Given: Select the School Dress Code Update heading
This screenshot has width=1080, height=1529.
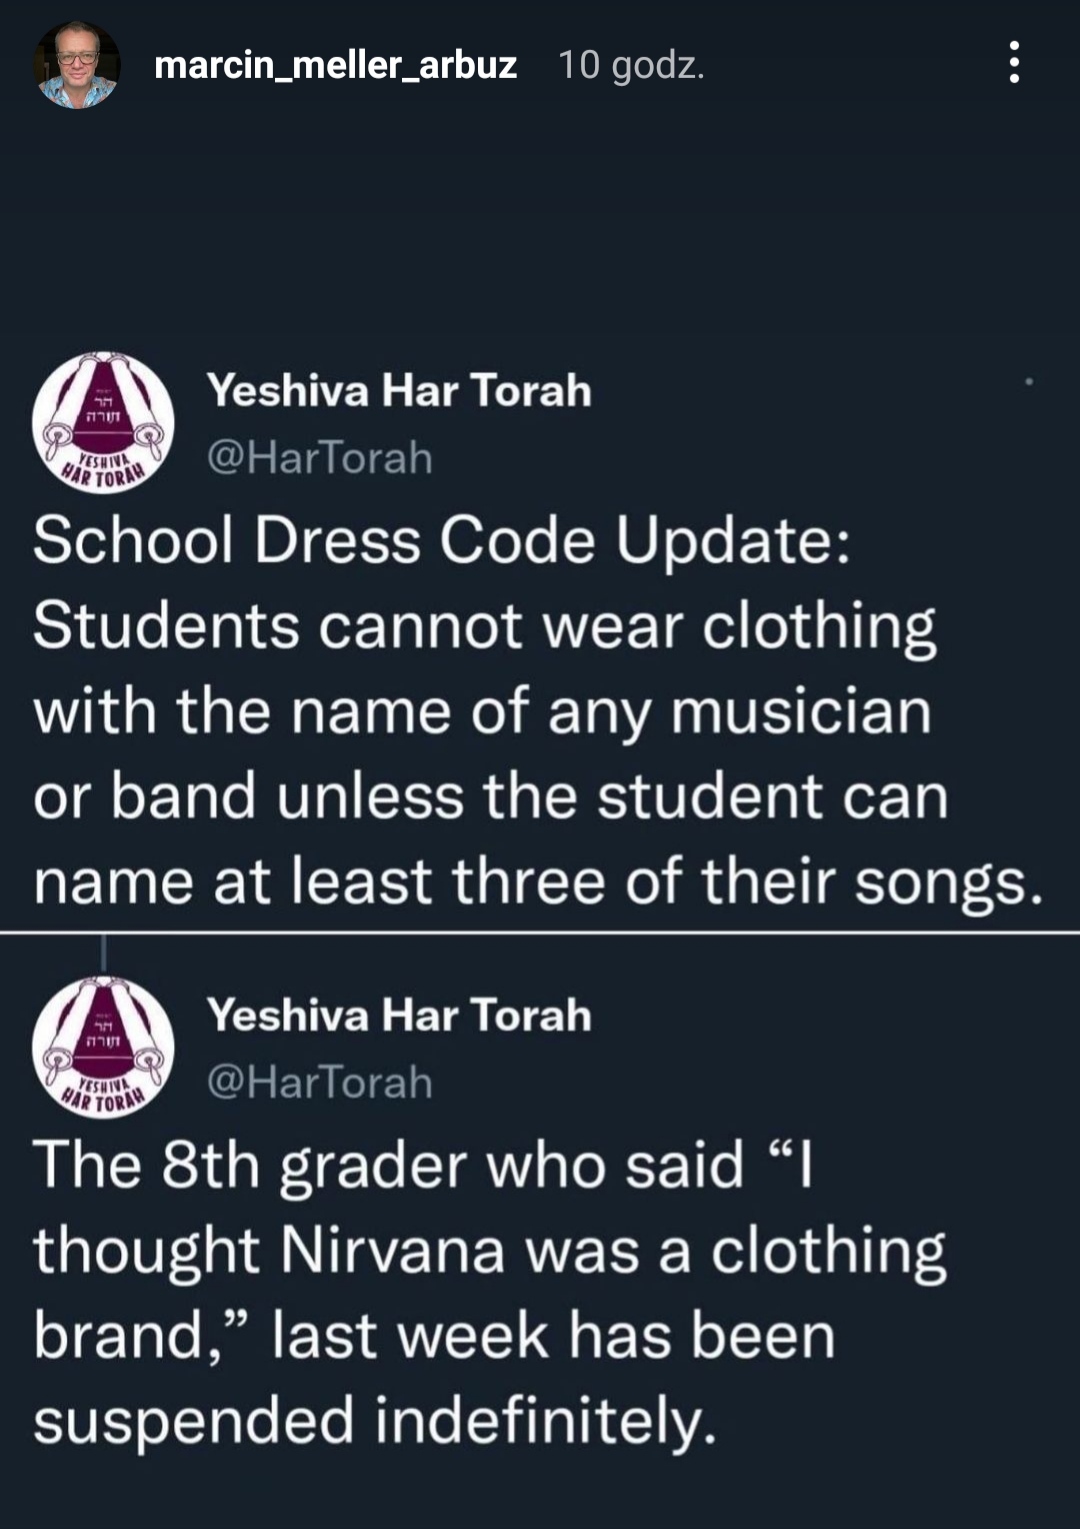Looking at the screenshot, I should pos(442,542).
